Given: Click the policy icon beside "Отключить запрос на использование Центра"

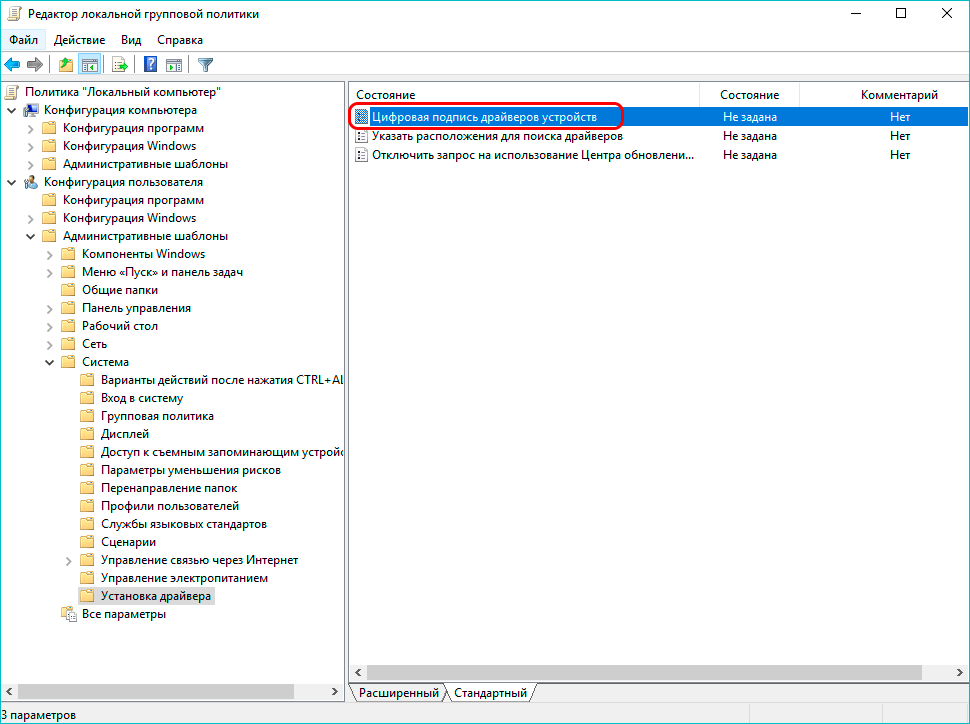Looking at the screenshot, I should click(361, 155).
